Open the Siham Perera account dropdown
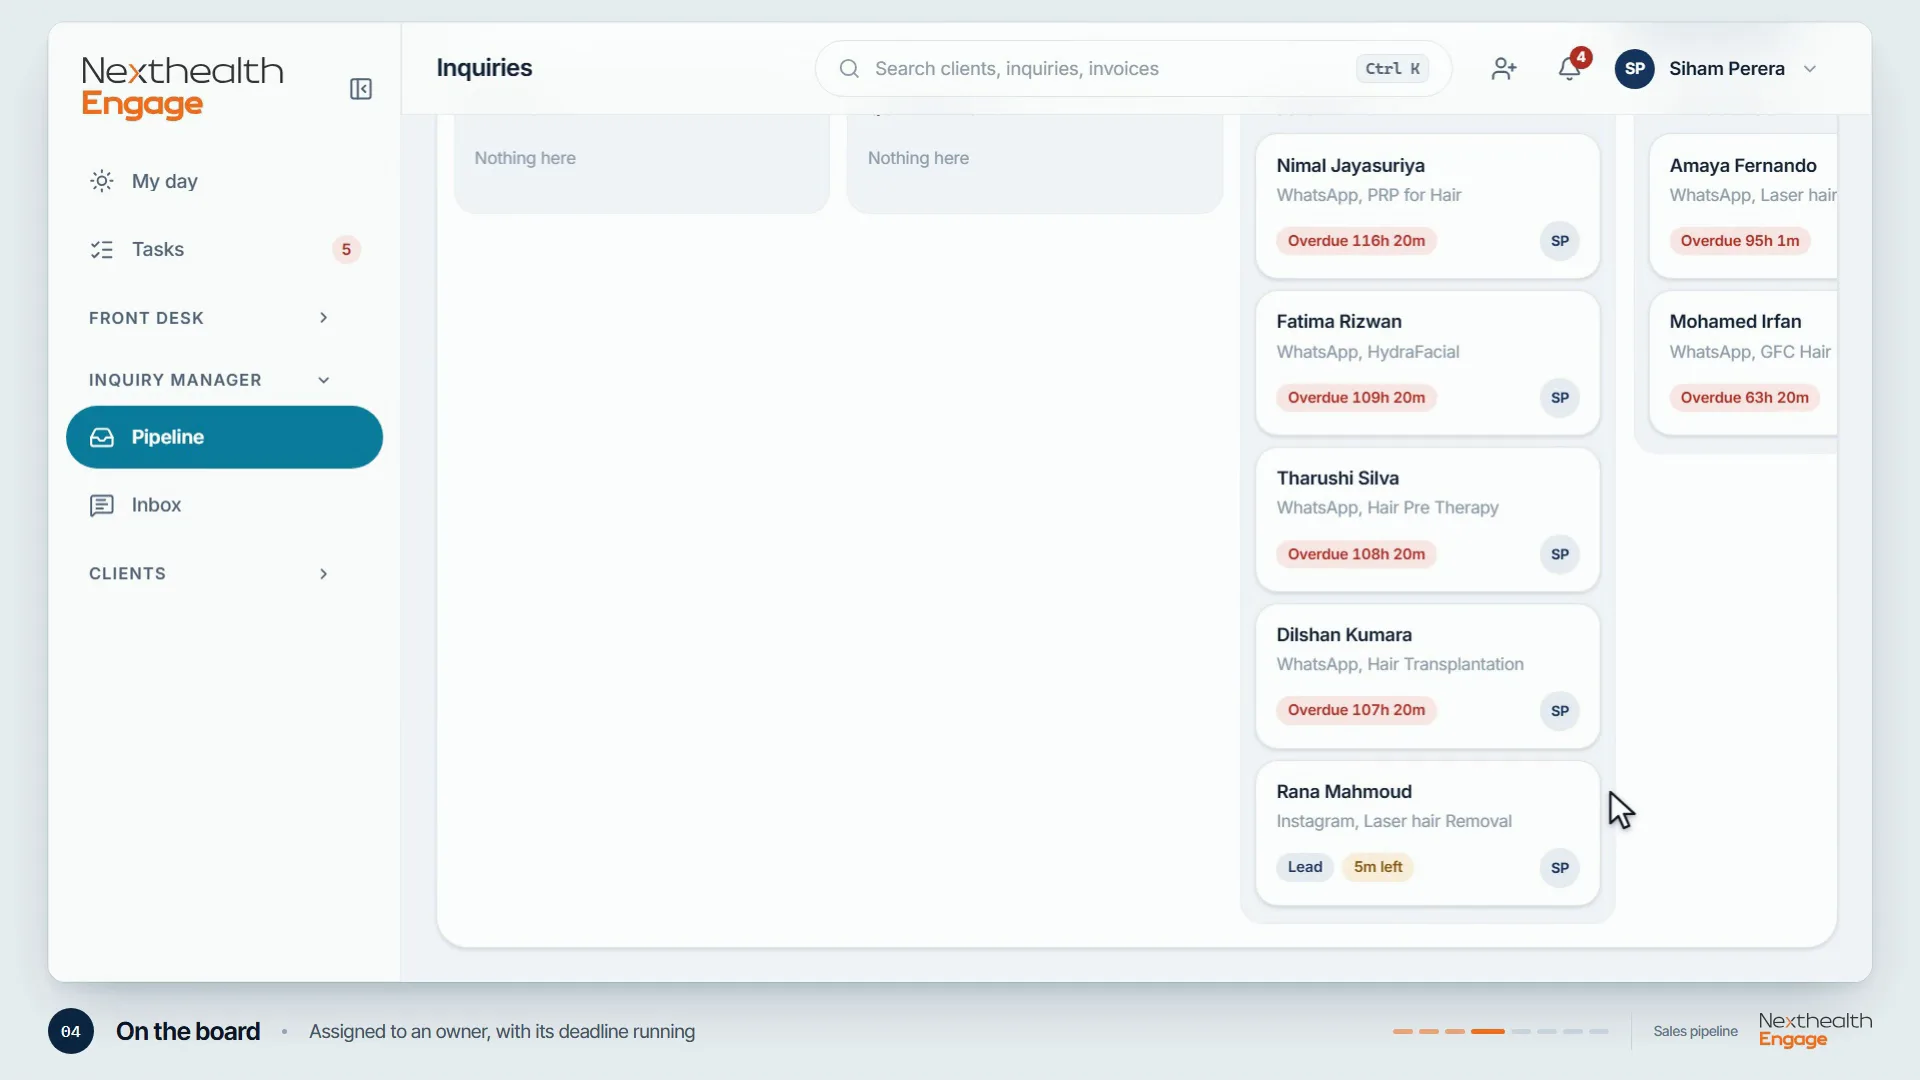Viewport: 1920px width, 1080px height. pos(1716,69)
